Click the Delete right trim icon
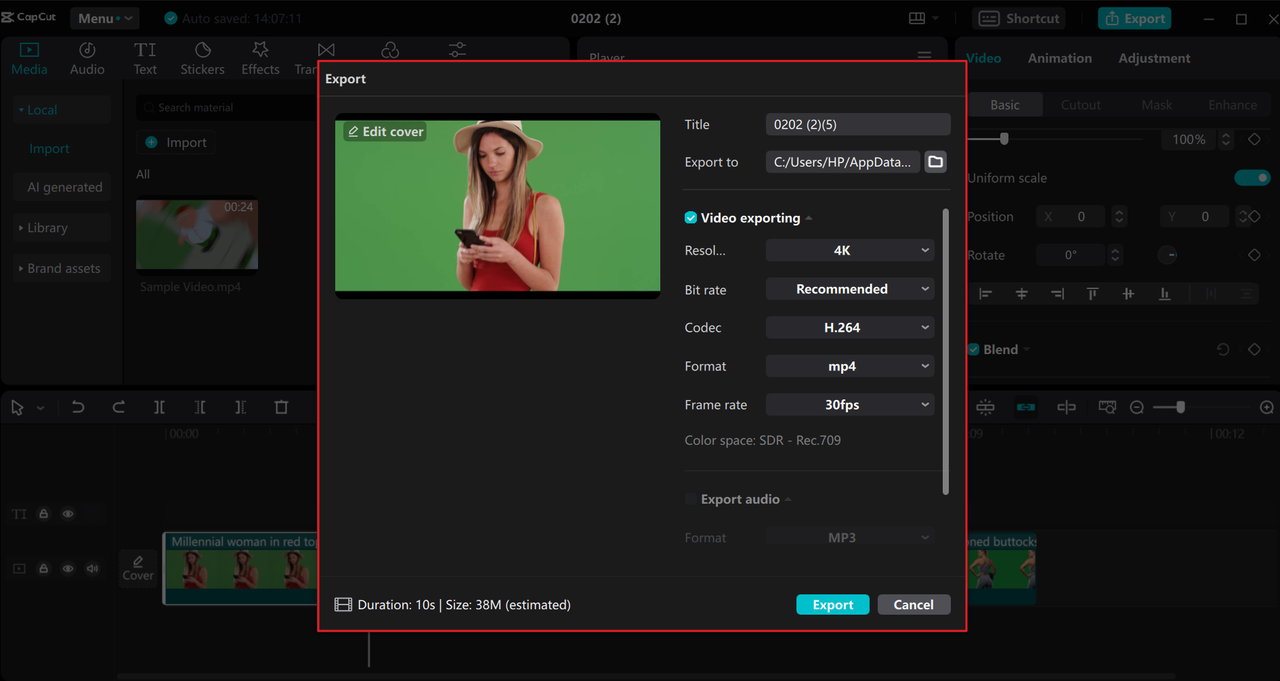The width and height of the screenshot is (1280, 681). coord(240,407)
